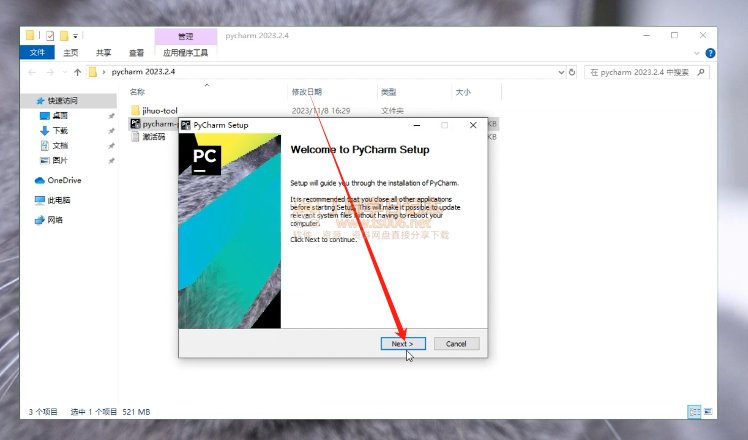Click the Explorer forward arrow

[x=50, y=72]
